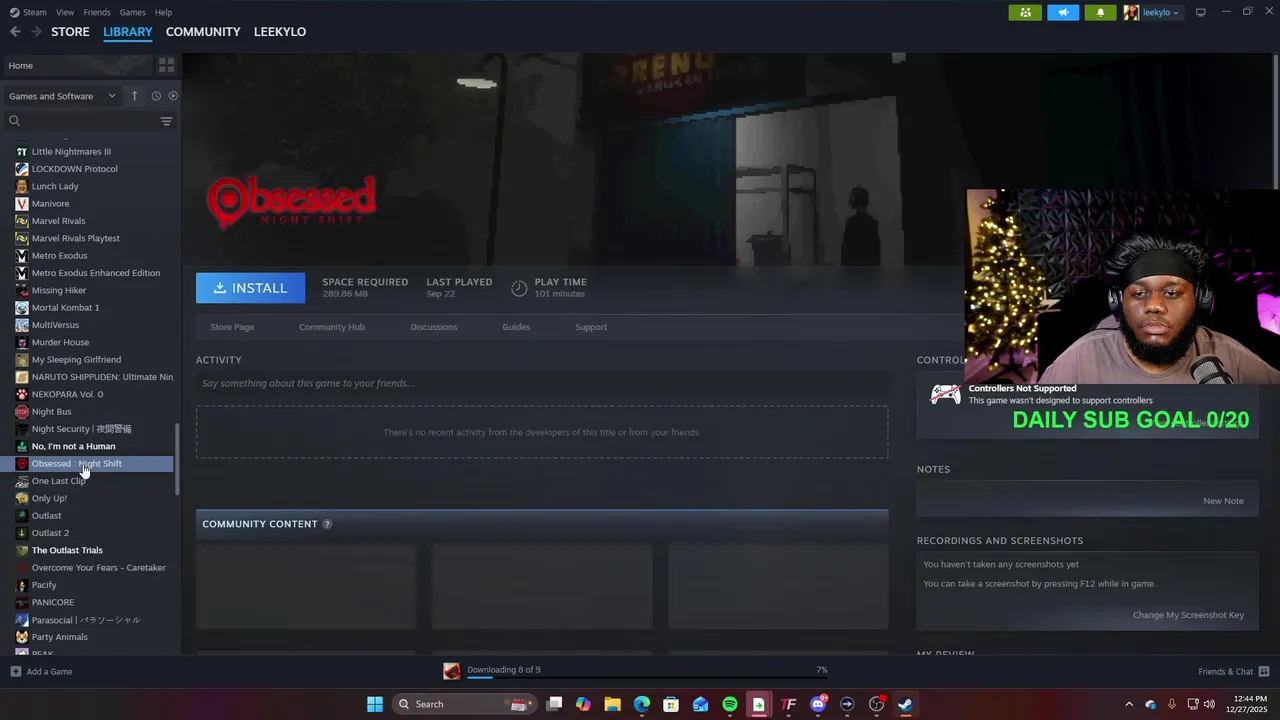Click the PANICORE game icon
This screenshot has width=1280, height=720.
point(22,602)
